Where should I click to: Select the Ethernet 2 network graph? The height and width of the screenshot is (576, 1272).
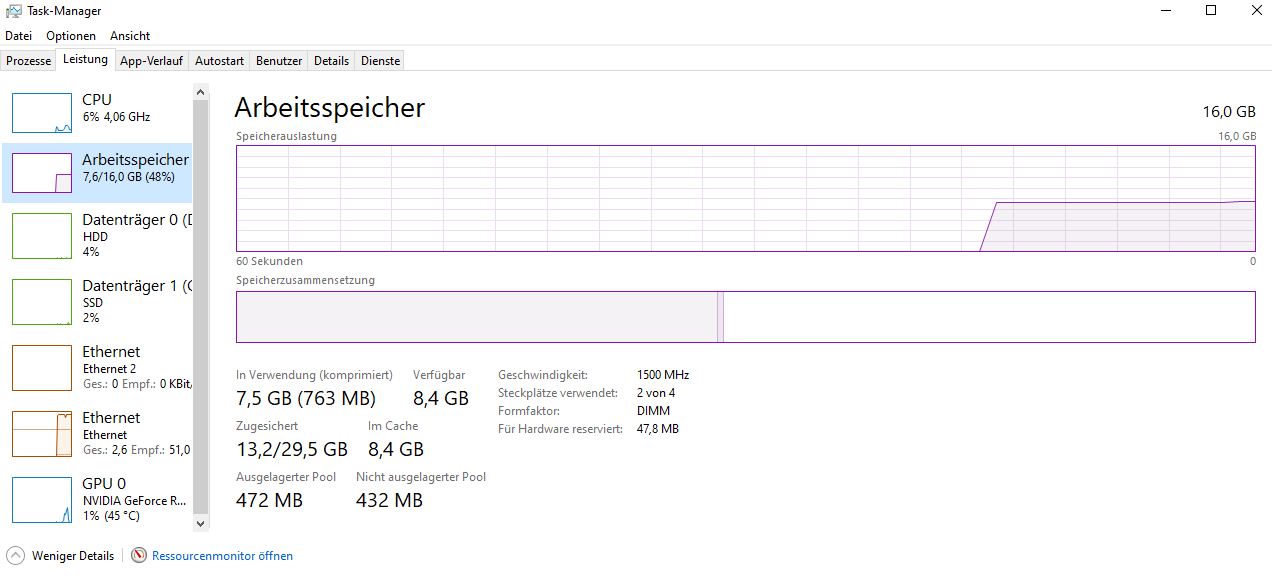pos(42,367)
